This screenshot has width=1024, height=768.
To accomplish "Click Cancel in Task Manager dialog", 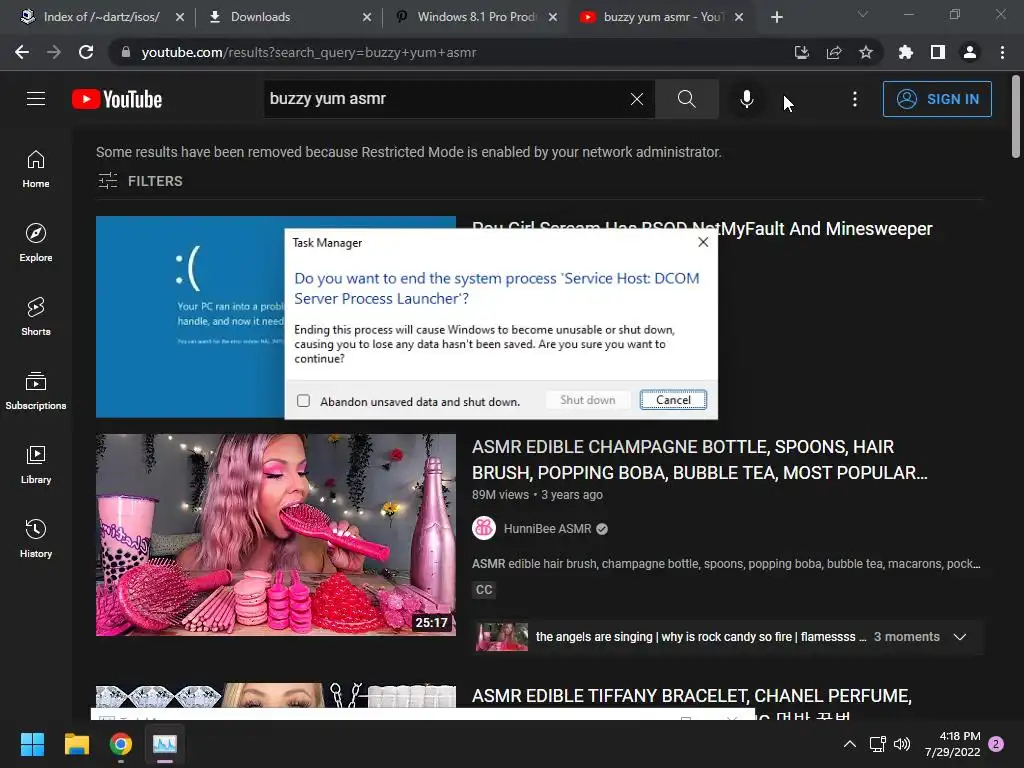I will tap(673, 400).
